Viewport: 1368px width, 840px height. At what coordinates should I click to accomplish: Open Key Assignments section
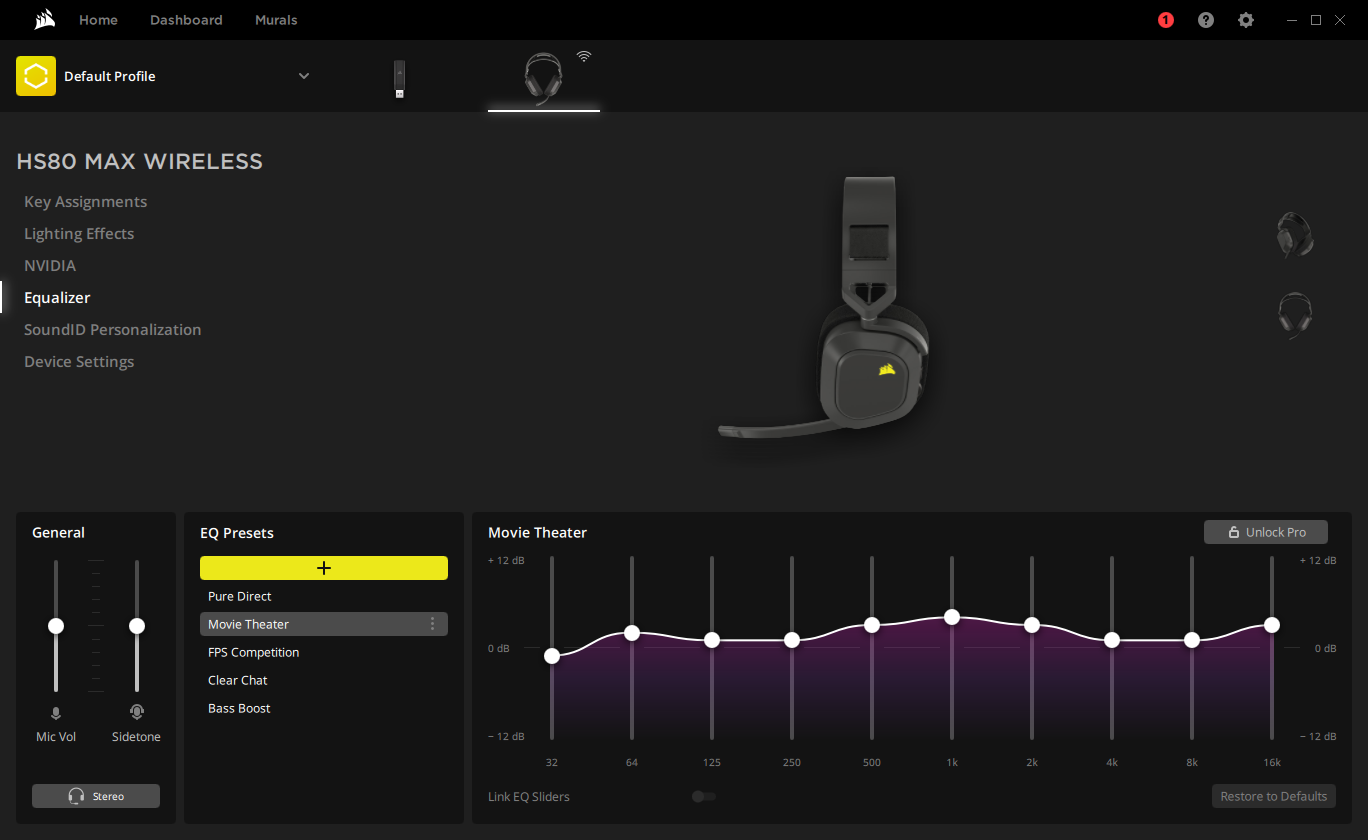coord(85,202)
